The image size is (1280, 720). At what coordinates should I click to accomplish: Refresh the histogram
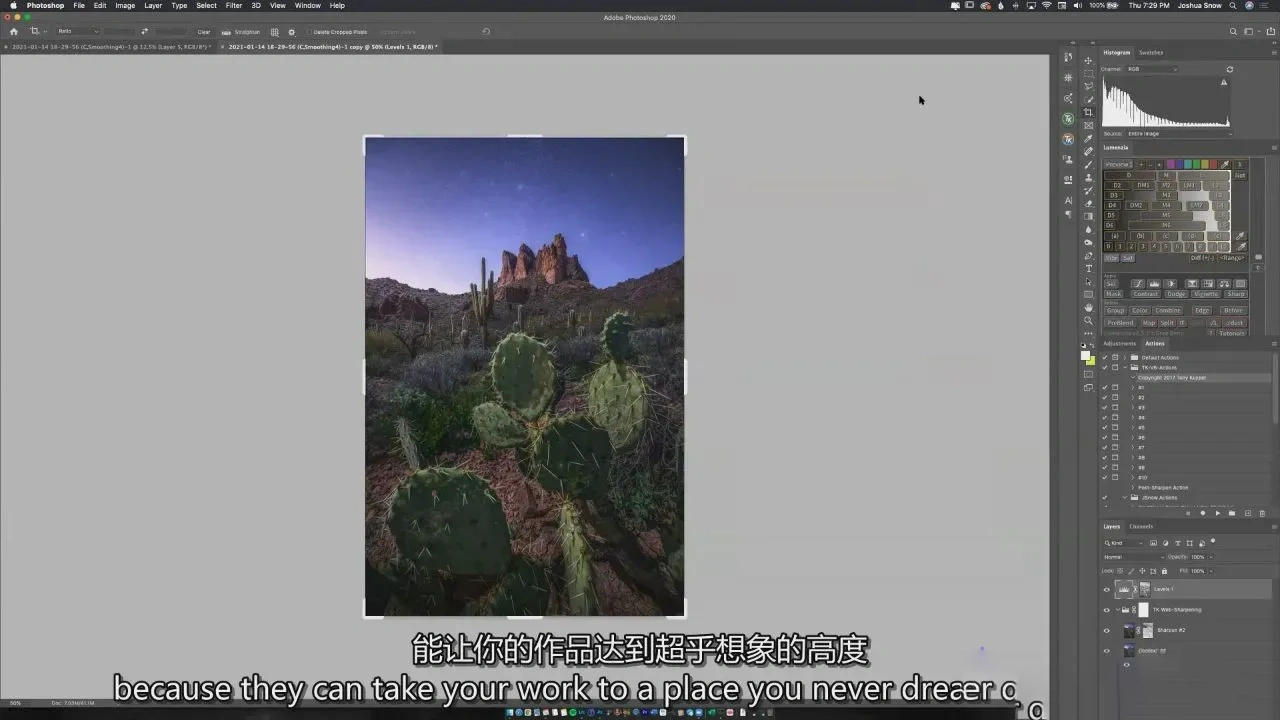[x=1229, y=69]
